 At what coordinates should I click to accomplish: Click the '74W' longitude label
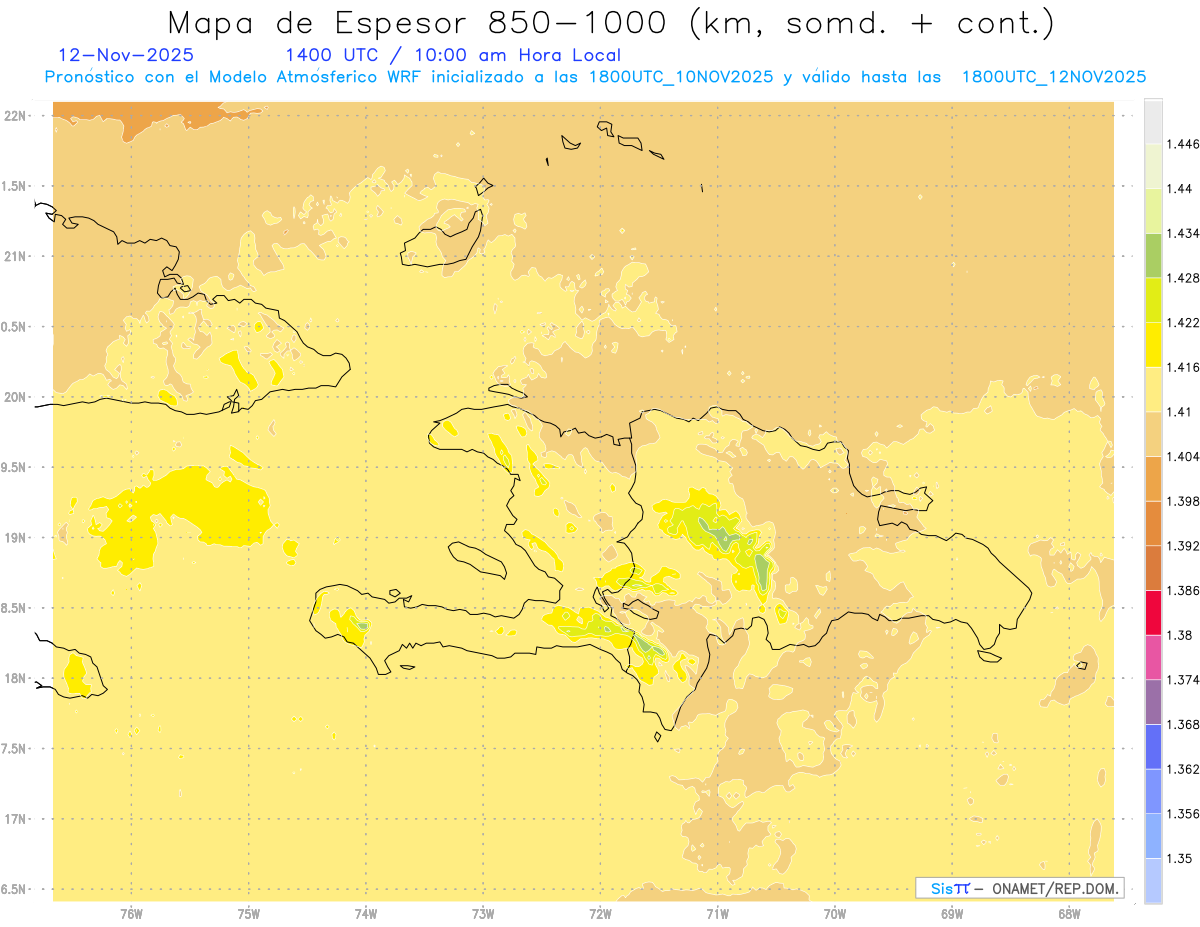tap(366, 913)
